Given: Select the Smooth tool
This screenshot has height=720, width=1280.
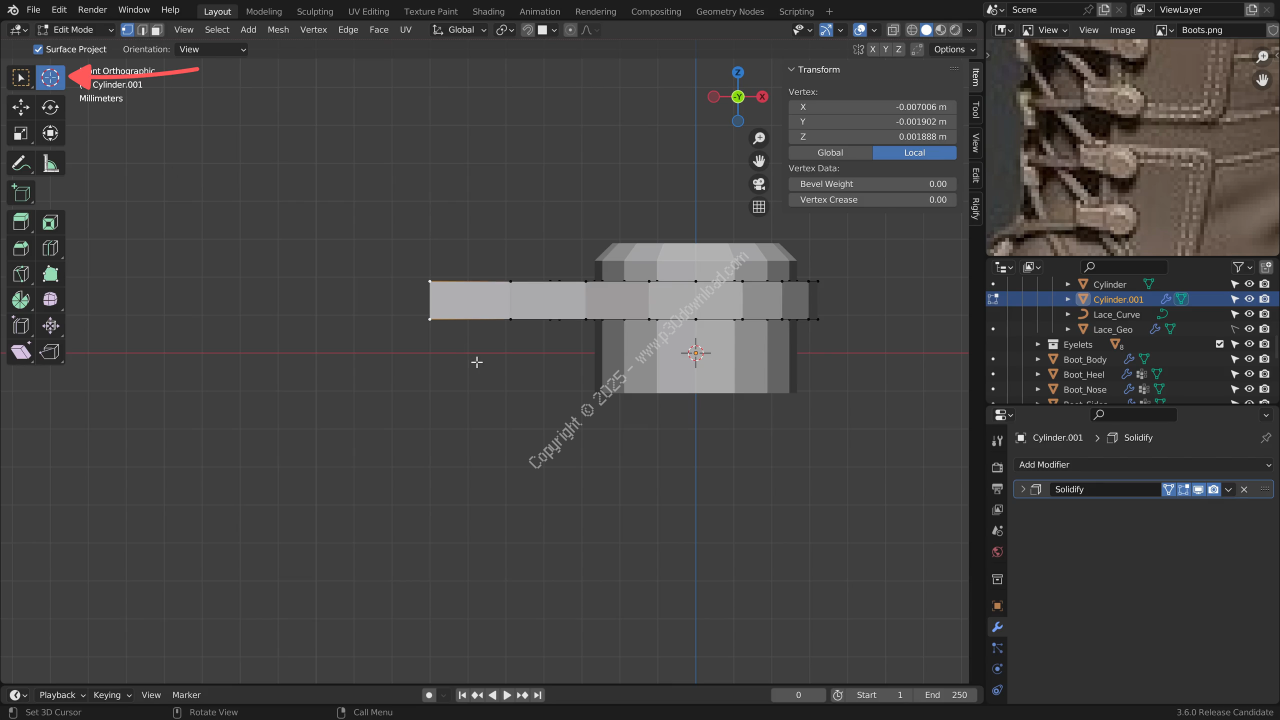Looking at the screenshot, I should (x=50, y=300).
